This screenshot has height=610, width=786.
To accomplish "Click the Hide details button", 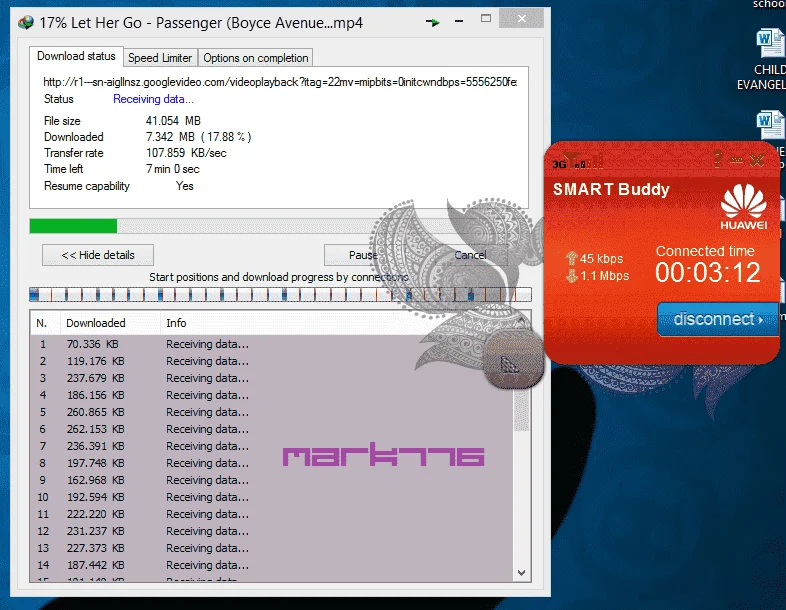I will (98, 255).
